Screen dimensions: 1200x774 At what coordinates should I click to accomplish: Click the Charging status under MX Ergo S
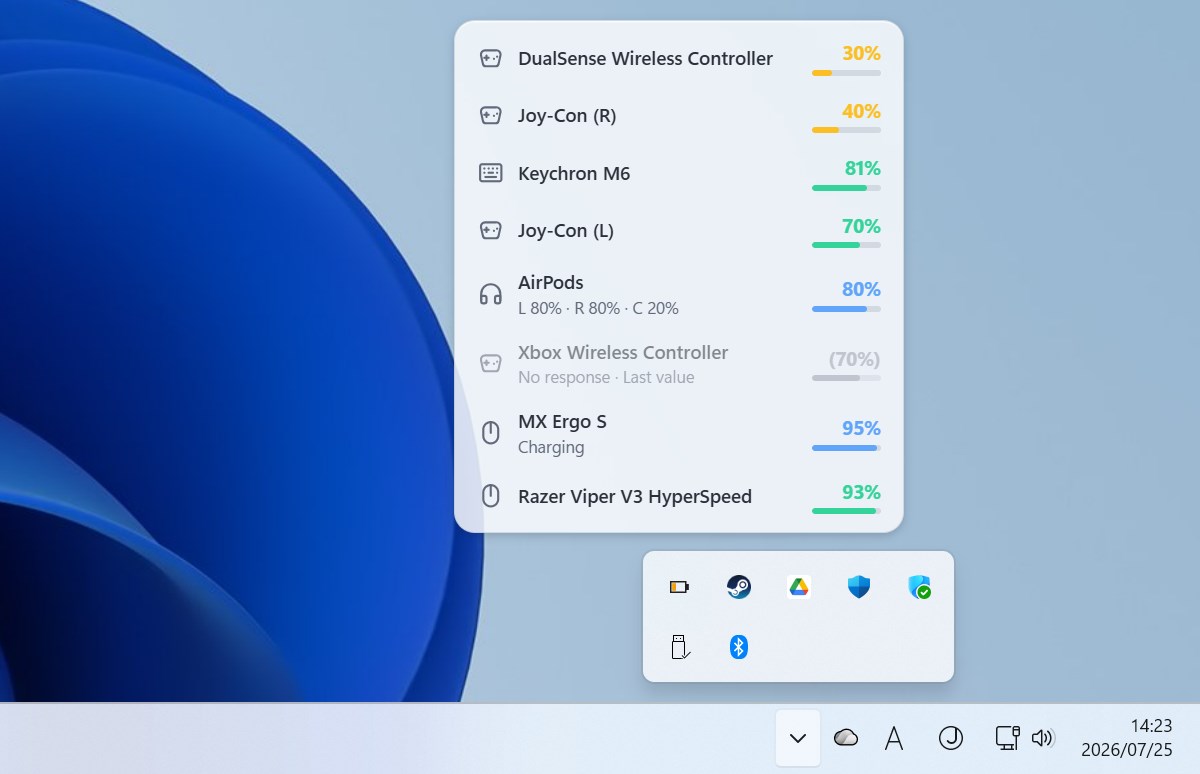click(x=551, y=447)
